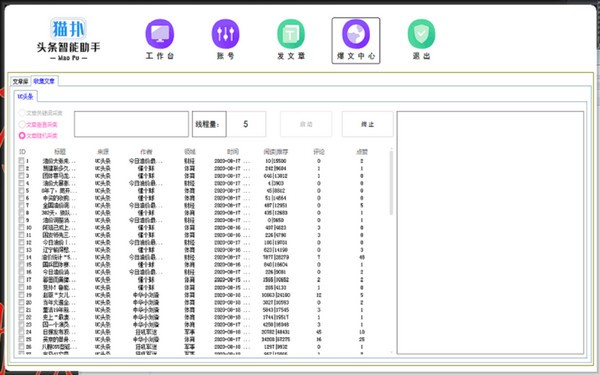The height and width of the screenshot is (375, 600).
Task: Click the read/recommend count column header
Action: coord(276,152)
